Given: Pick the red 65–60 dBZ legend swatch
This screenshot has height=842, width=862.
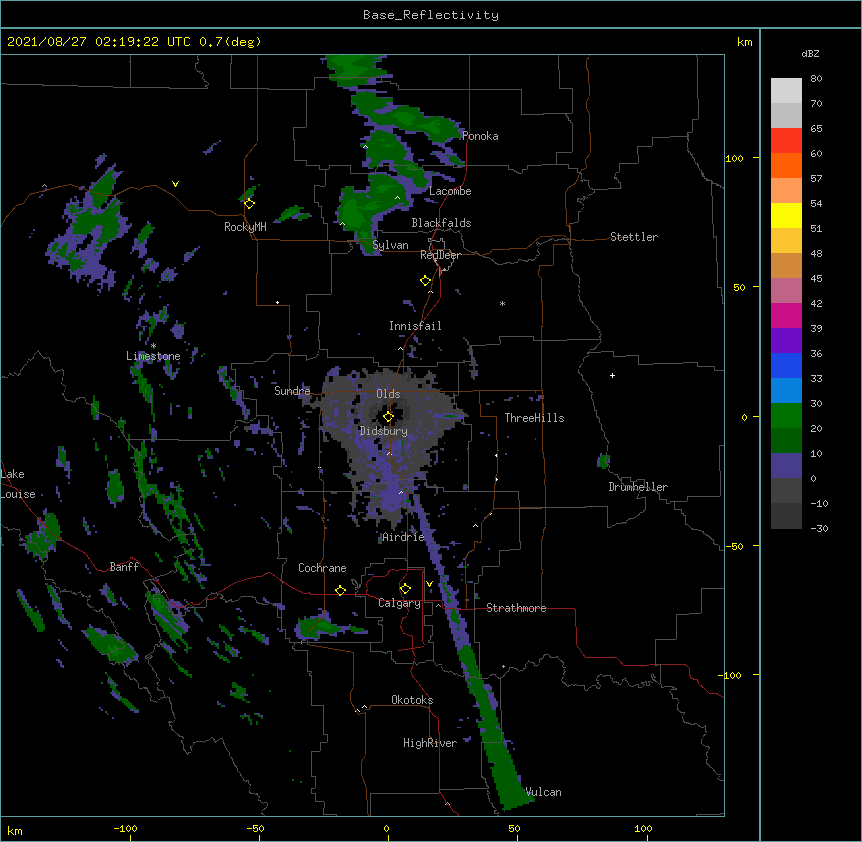Looking at the screenshot, I should pos(786,141).
